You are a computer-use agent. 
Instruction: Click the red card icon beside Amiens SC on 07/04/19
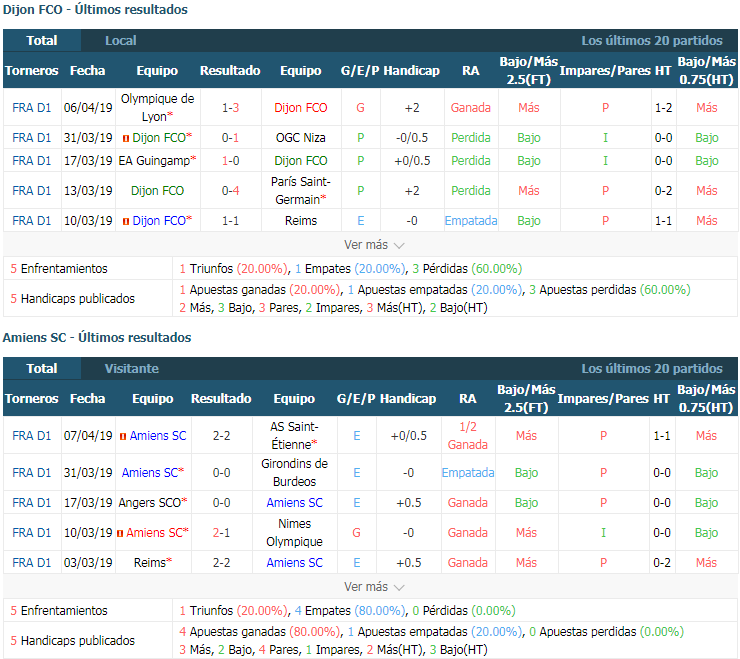pos(123,436)
